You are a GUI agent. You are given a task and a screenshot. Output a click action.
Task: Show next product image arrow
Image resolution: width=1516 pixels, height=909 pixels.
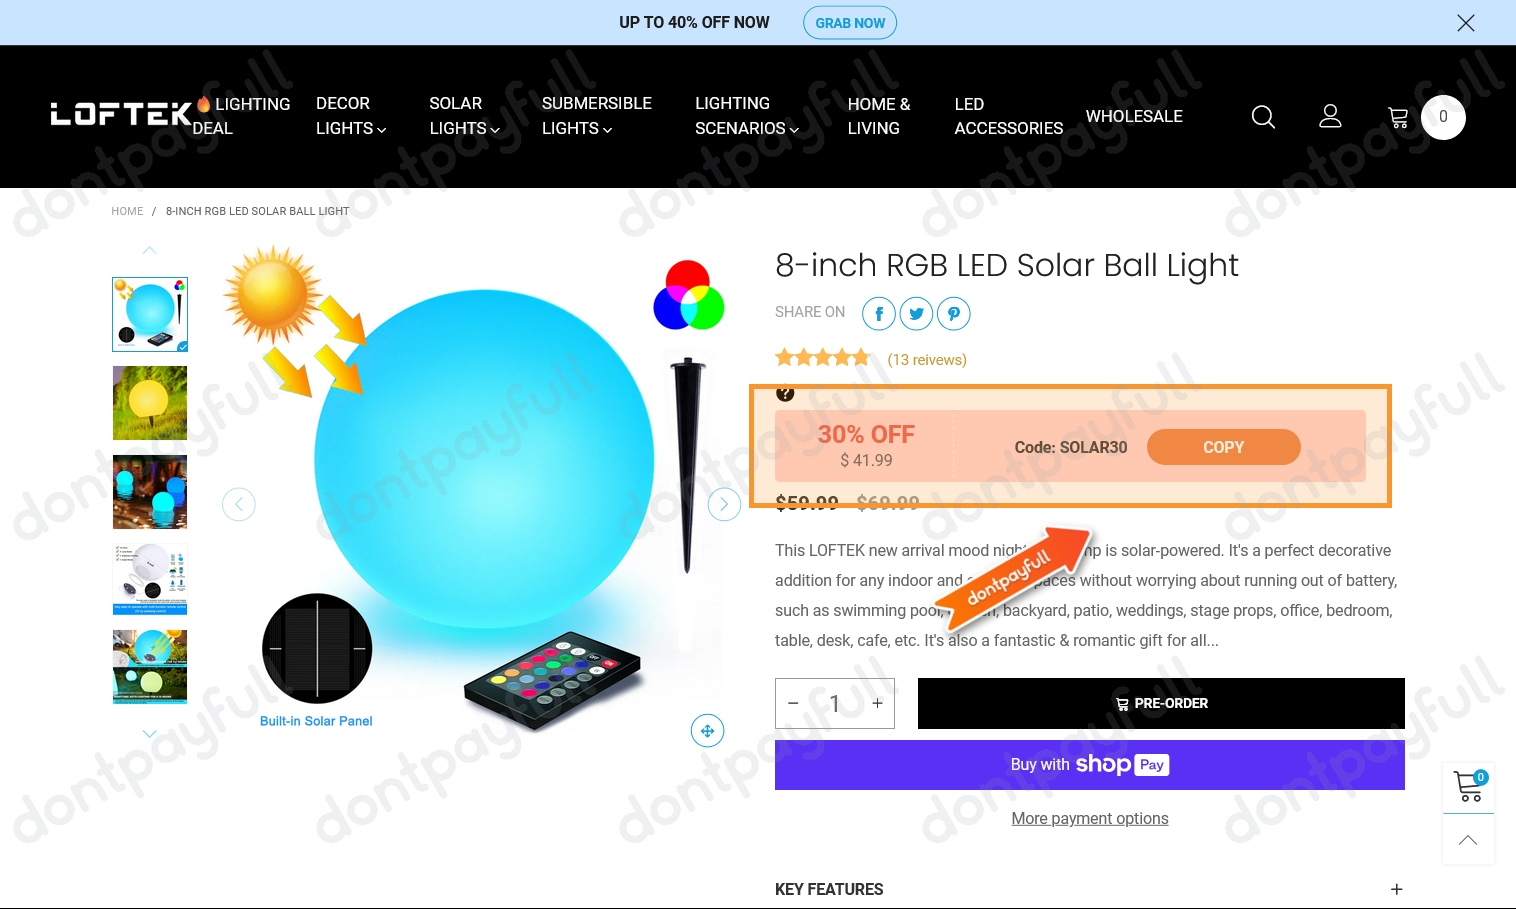(x=724, y=504)
